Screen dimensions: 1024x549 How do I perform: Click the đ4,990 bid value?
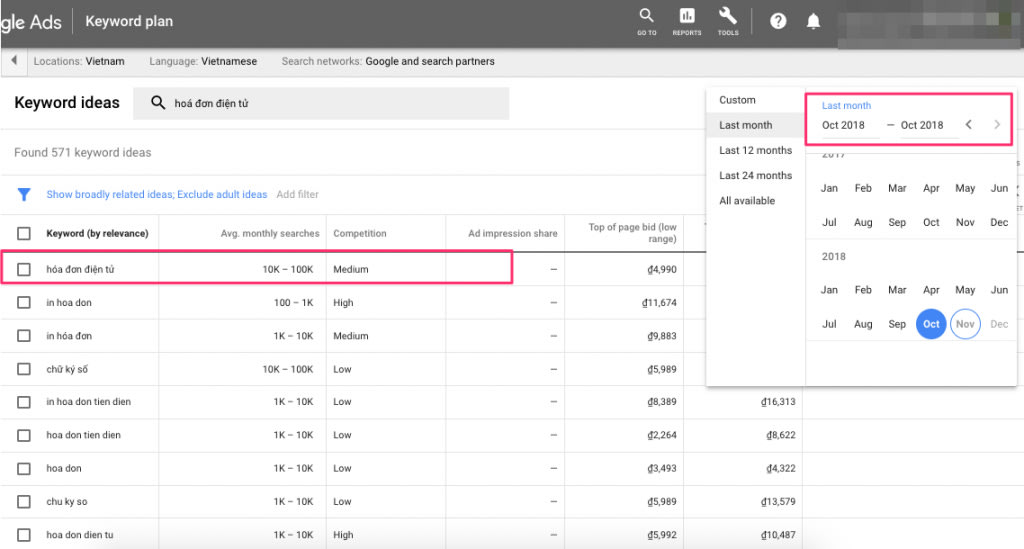click(x=662, y=270)
